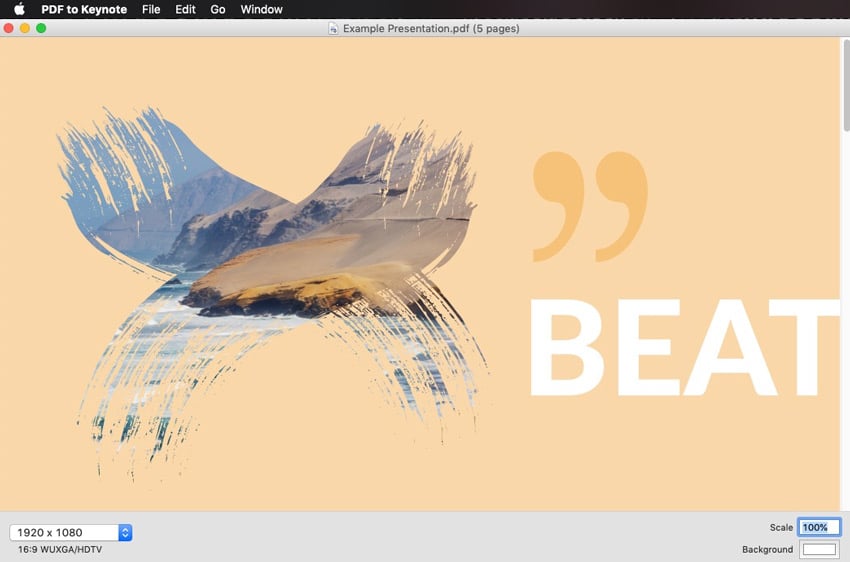Click the PDF document icon in title bar

(x=334, y=29)
